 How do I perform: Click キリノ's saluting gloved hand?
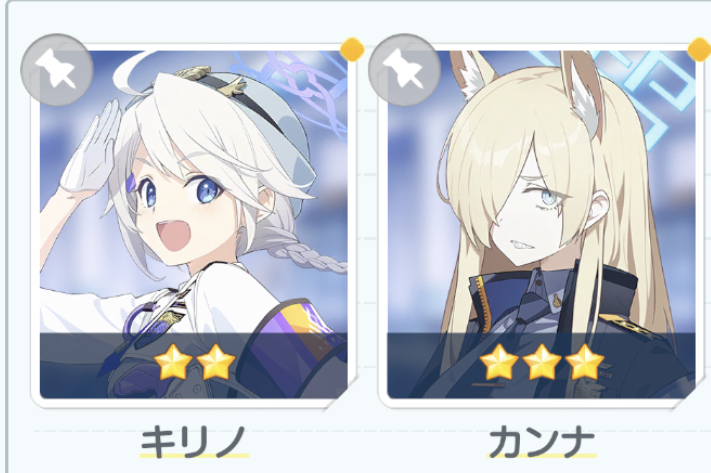91,147
